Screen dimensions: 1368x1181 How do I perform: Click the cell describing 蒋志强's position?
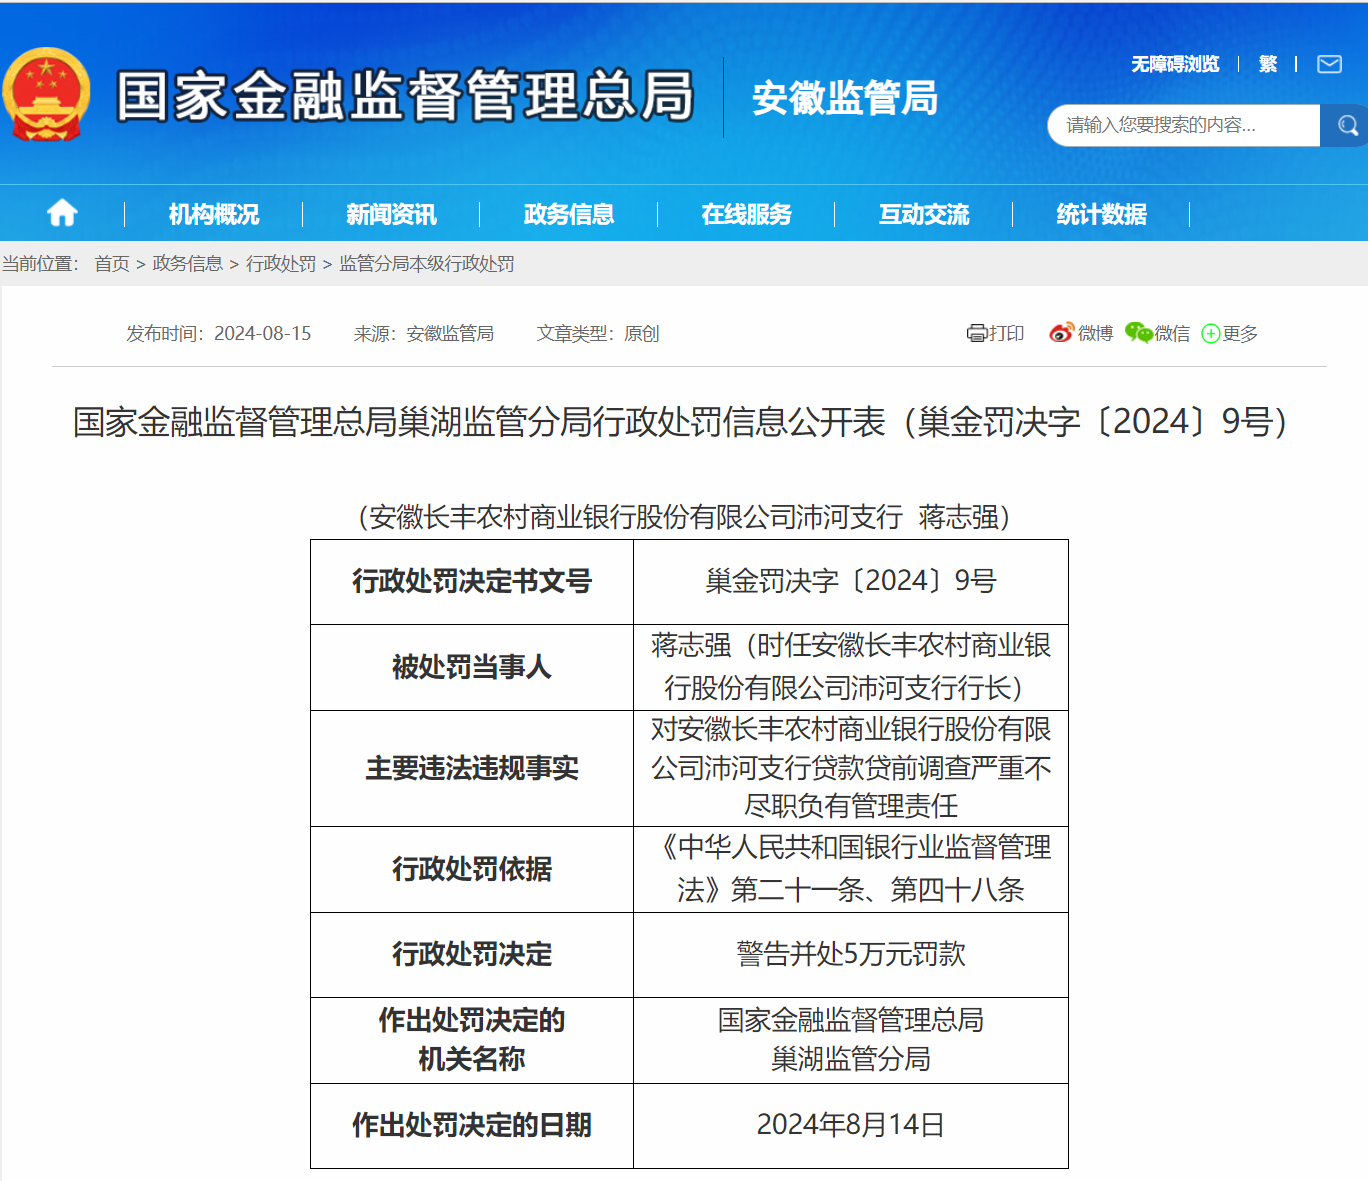click(x=851, y=668)
